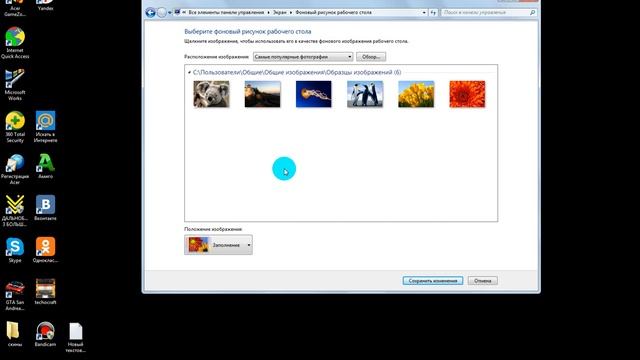Open the address bar history dropdown arrow
This screenshot has height=360, width=640.
(x=424, y=13)
